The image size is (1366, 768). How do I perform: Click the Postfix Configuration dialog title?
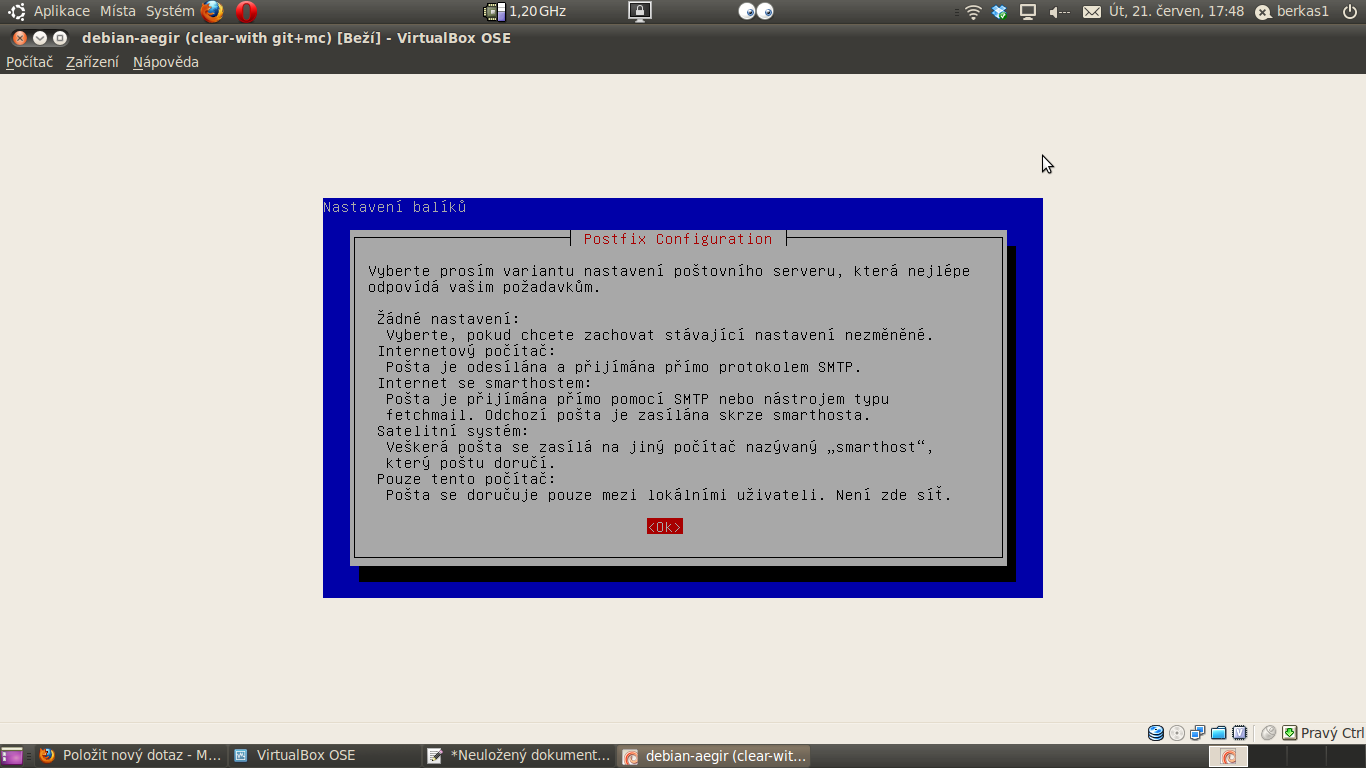678,239
